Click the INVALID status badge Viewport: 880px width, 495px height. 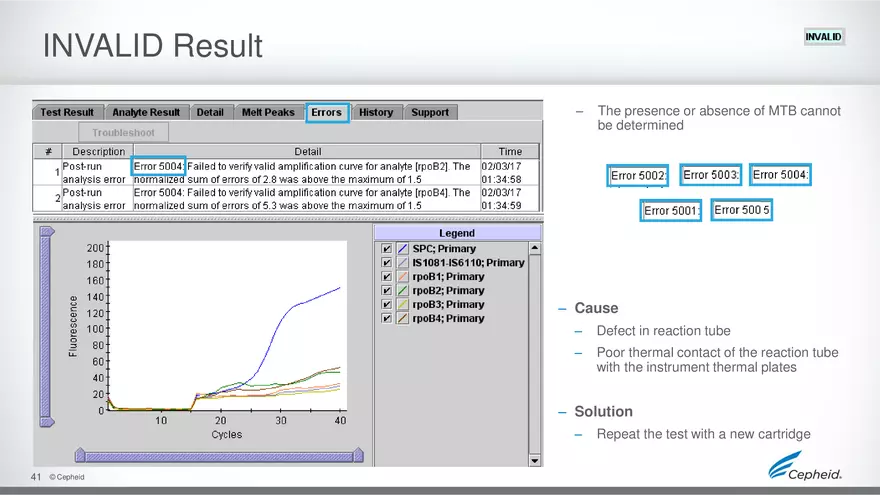pyautogui.click(x=824, y=37)
